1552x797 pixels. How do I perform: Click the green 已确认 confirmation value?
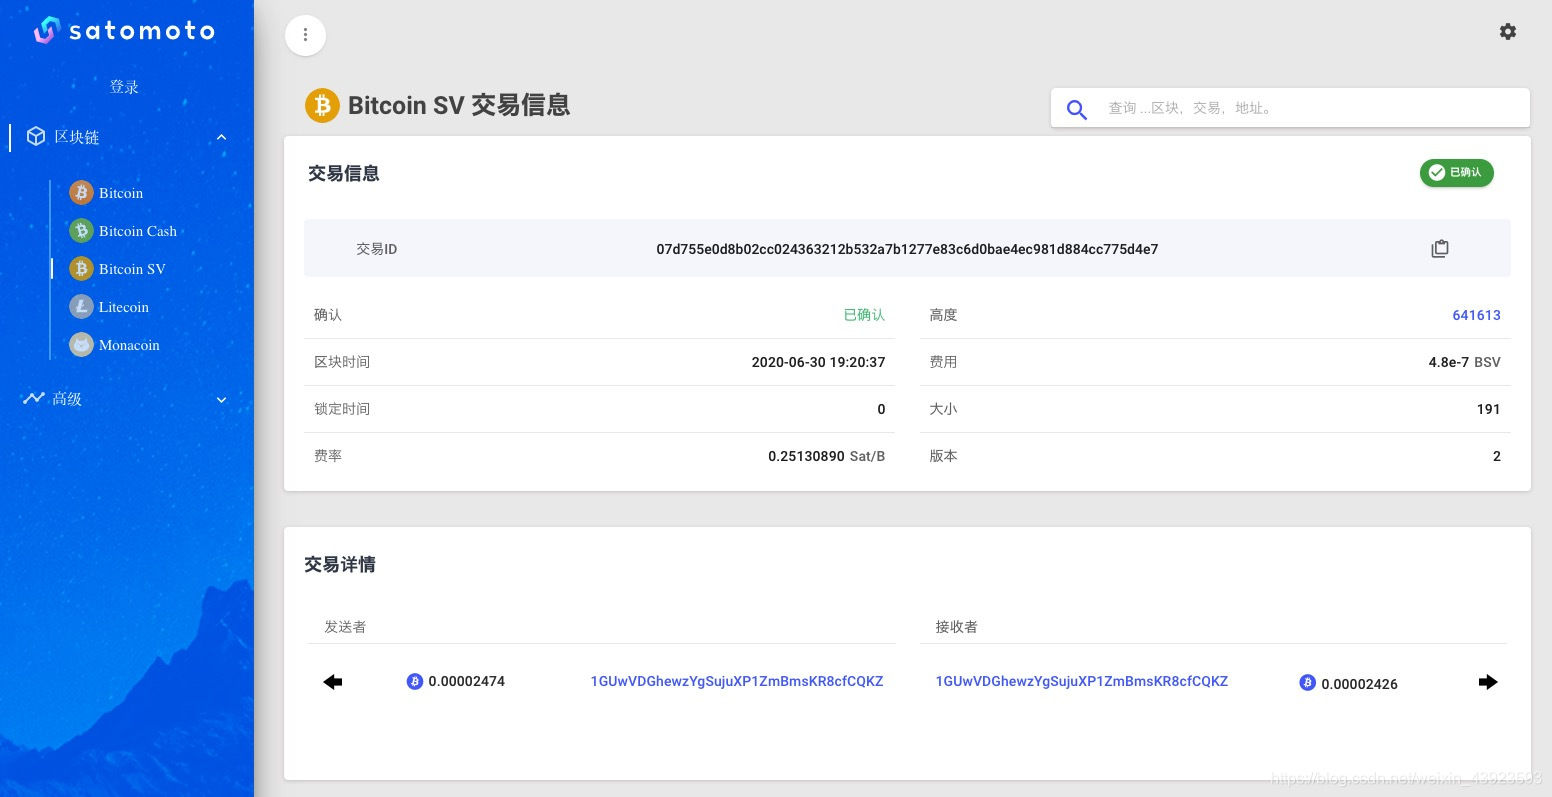point(864,315)
